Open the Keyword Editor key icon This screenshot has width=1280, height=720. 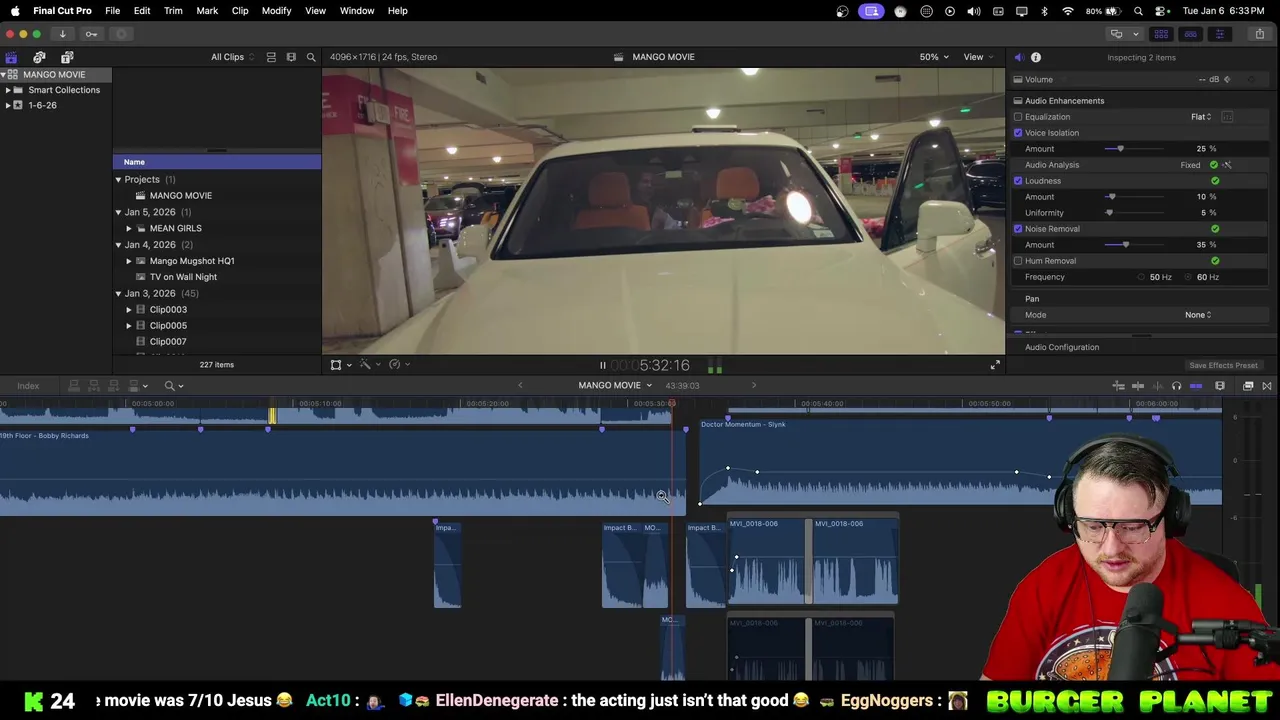click(x=91, y=34)
